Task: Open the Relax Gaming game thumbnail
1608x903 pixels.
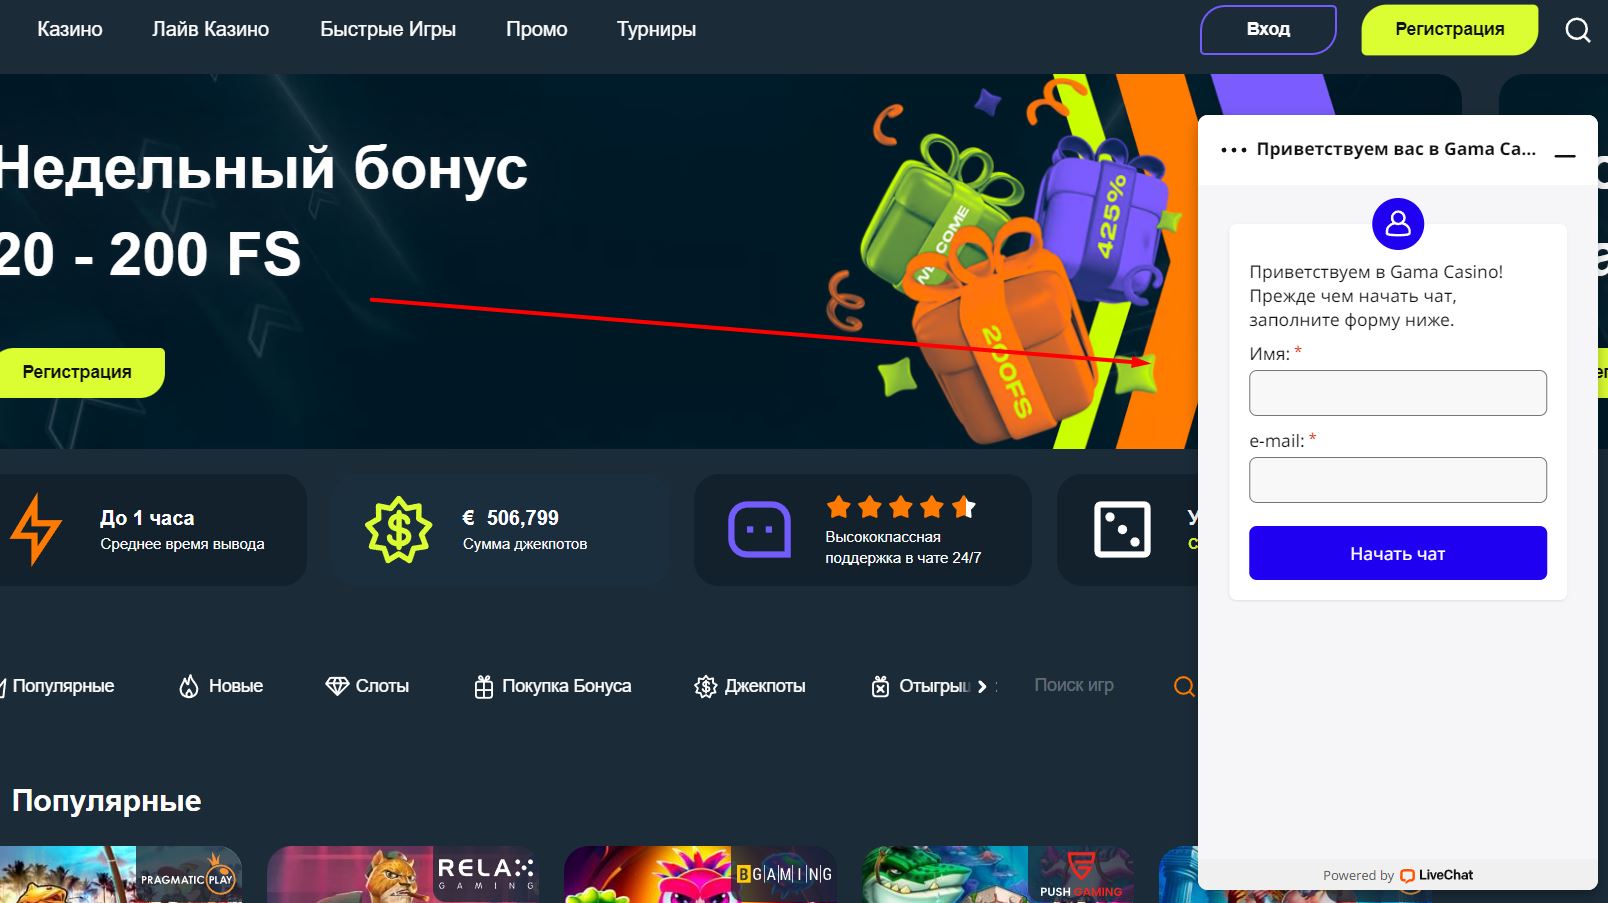Action: tap(403, 875)
